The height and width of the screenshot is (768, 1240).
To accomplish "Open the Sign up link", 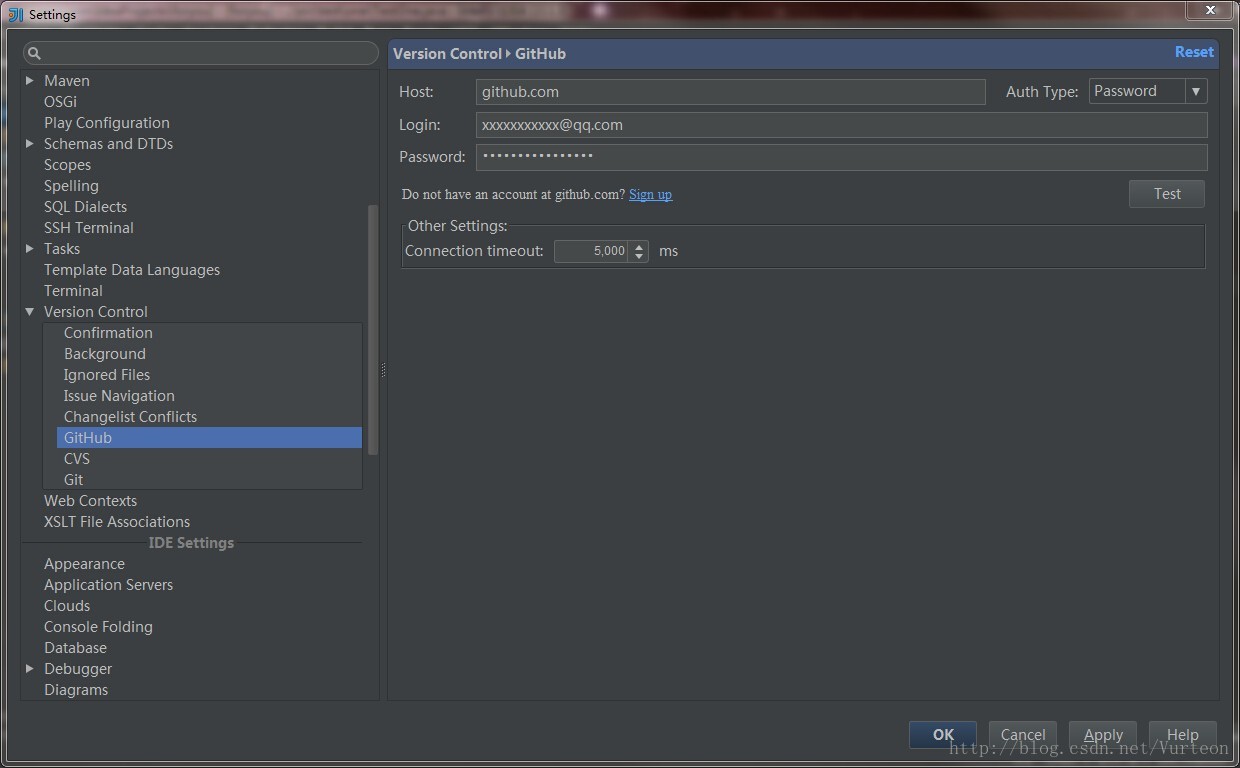I will pos(650,194).
